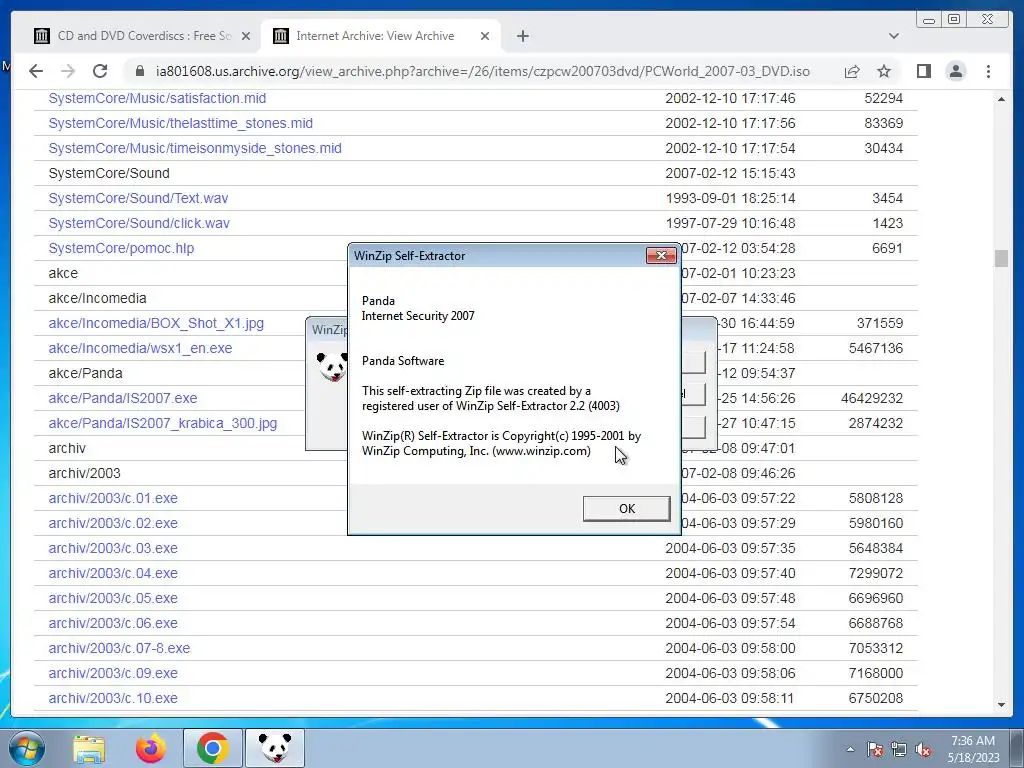This screenshot has height=768, width=1024.
Task: Click the SystemCore/Sound folder row text
Action: pos(108,173)
